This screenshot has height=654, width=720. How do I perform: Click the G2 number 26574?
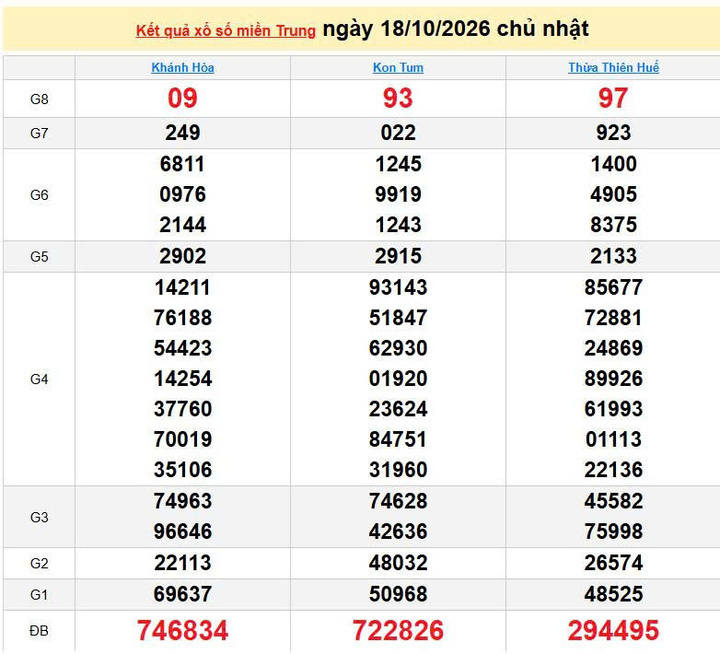613,563
